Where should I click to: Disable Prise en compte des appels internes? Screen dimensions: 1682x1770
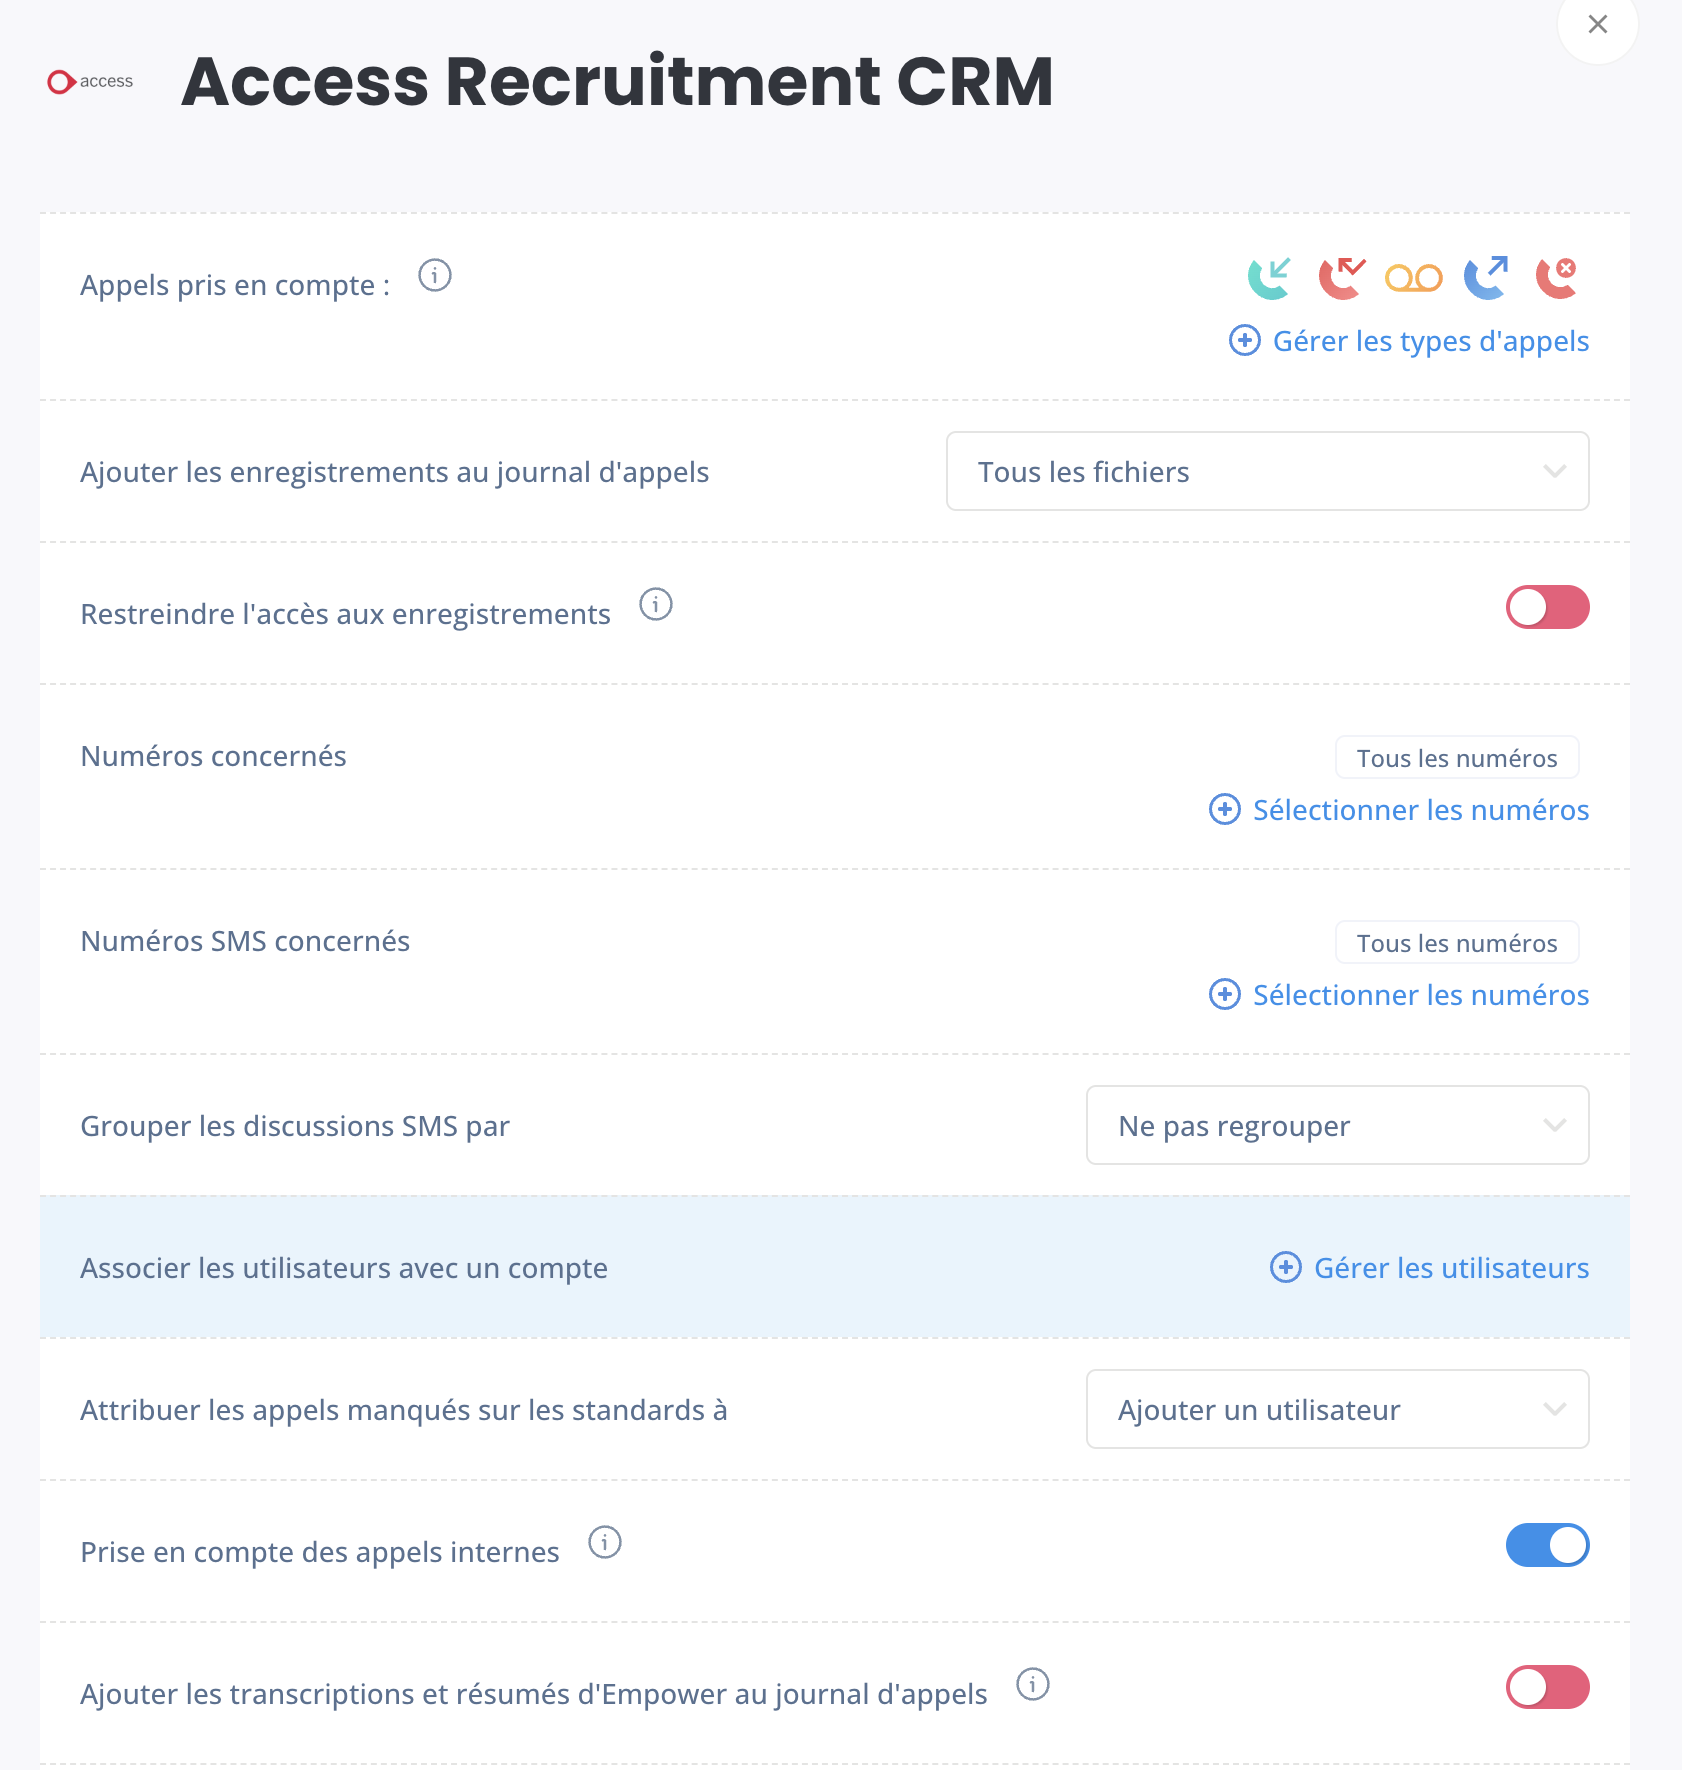1547,1545
